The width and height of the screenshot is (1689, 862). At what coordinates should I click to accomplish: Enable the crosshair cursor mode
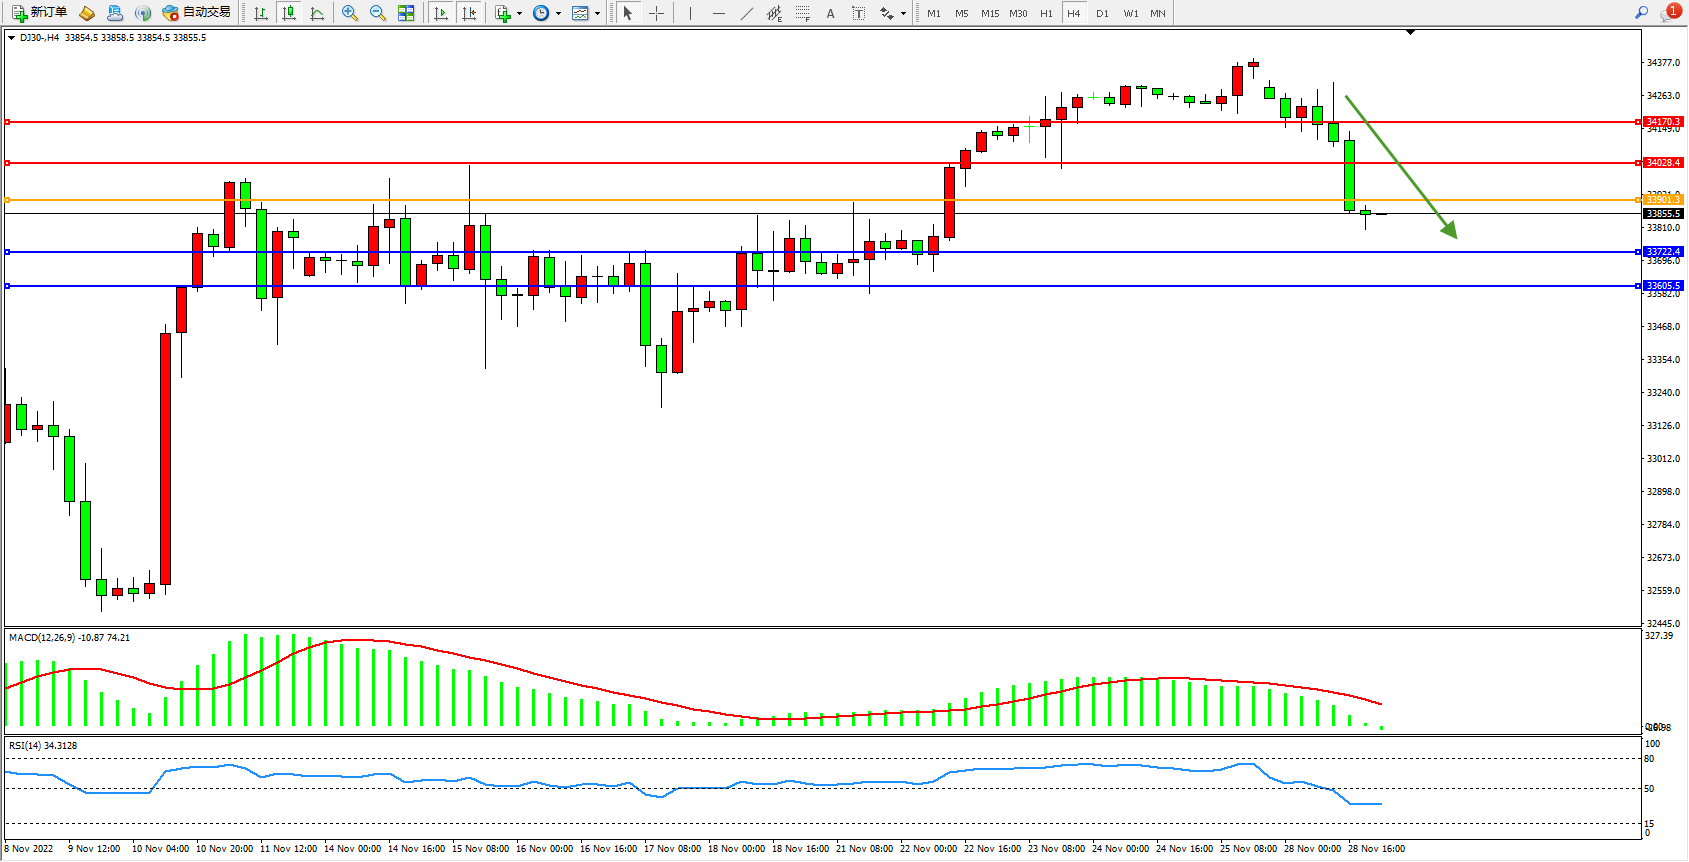656,13
